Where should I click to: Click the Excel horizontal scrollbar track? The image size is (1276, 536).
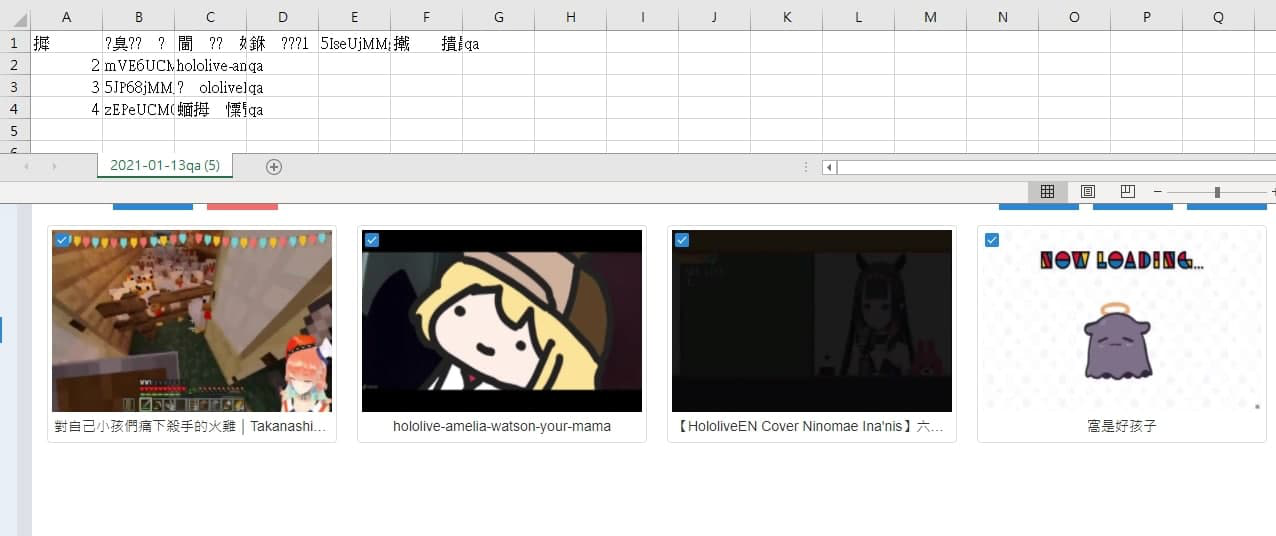(1056, 167)
